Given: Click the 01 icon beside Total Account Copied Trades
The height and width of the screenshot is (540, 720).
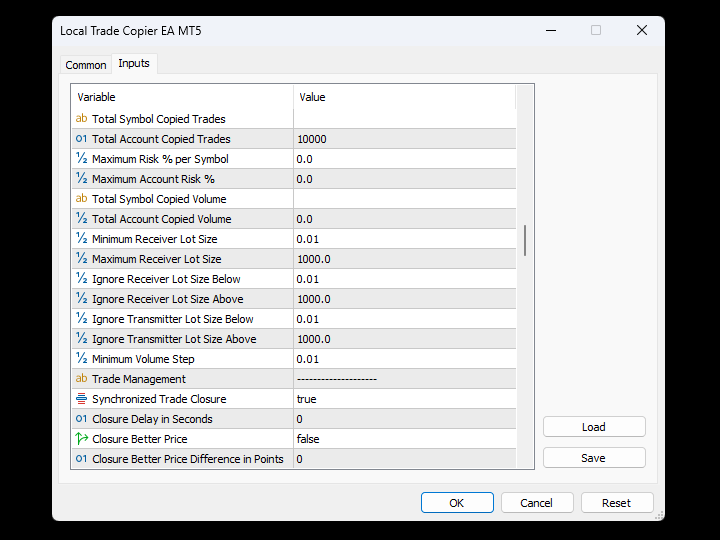Looking at the screenshot, I should (81, 139).
